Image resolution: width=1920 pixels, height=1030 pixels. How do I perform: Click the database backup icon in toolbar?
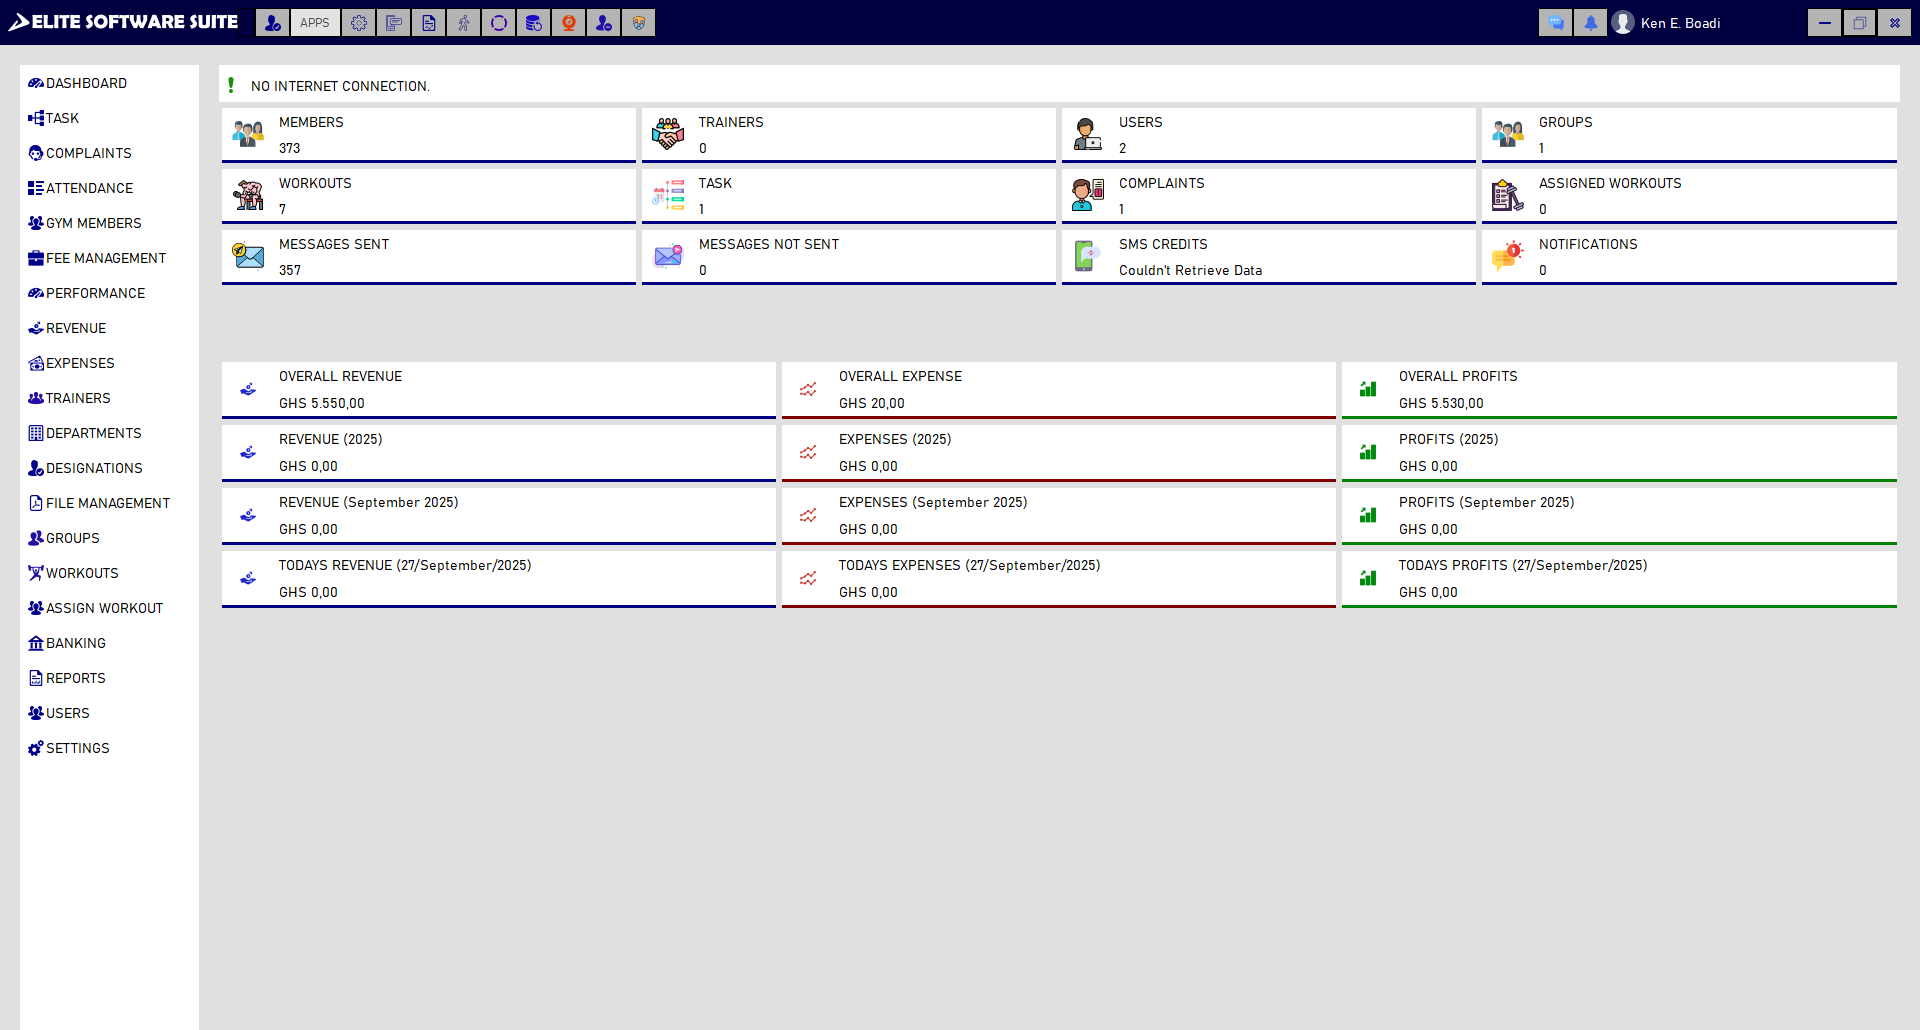point(533,23)
